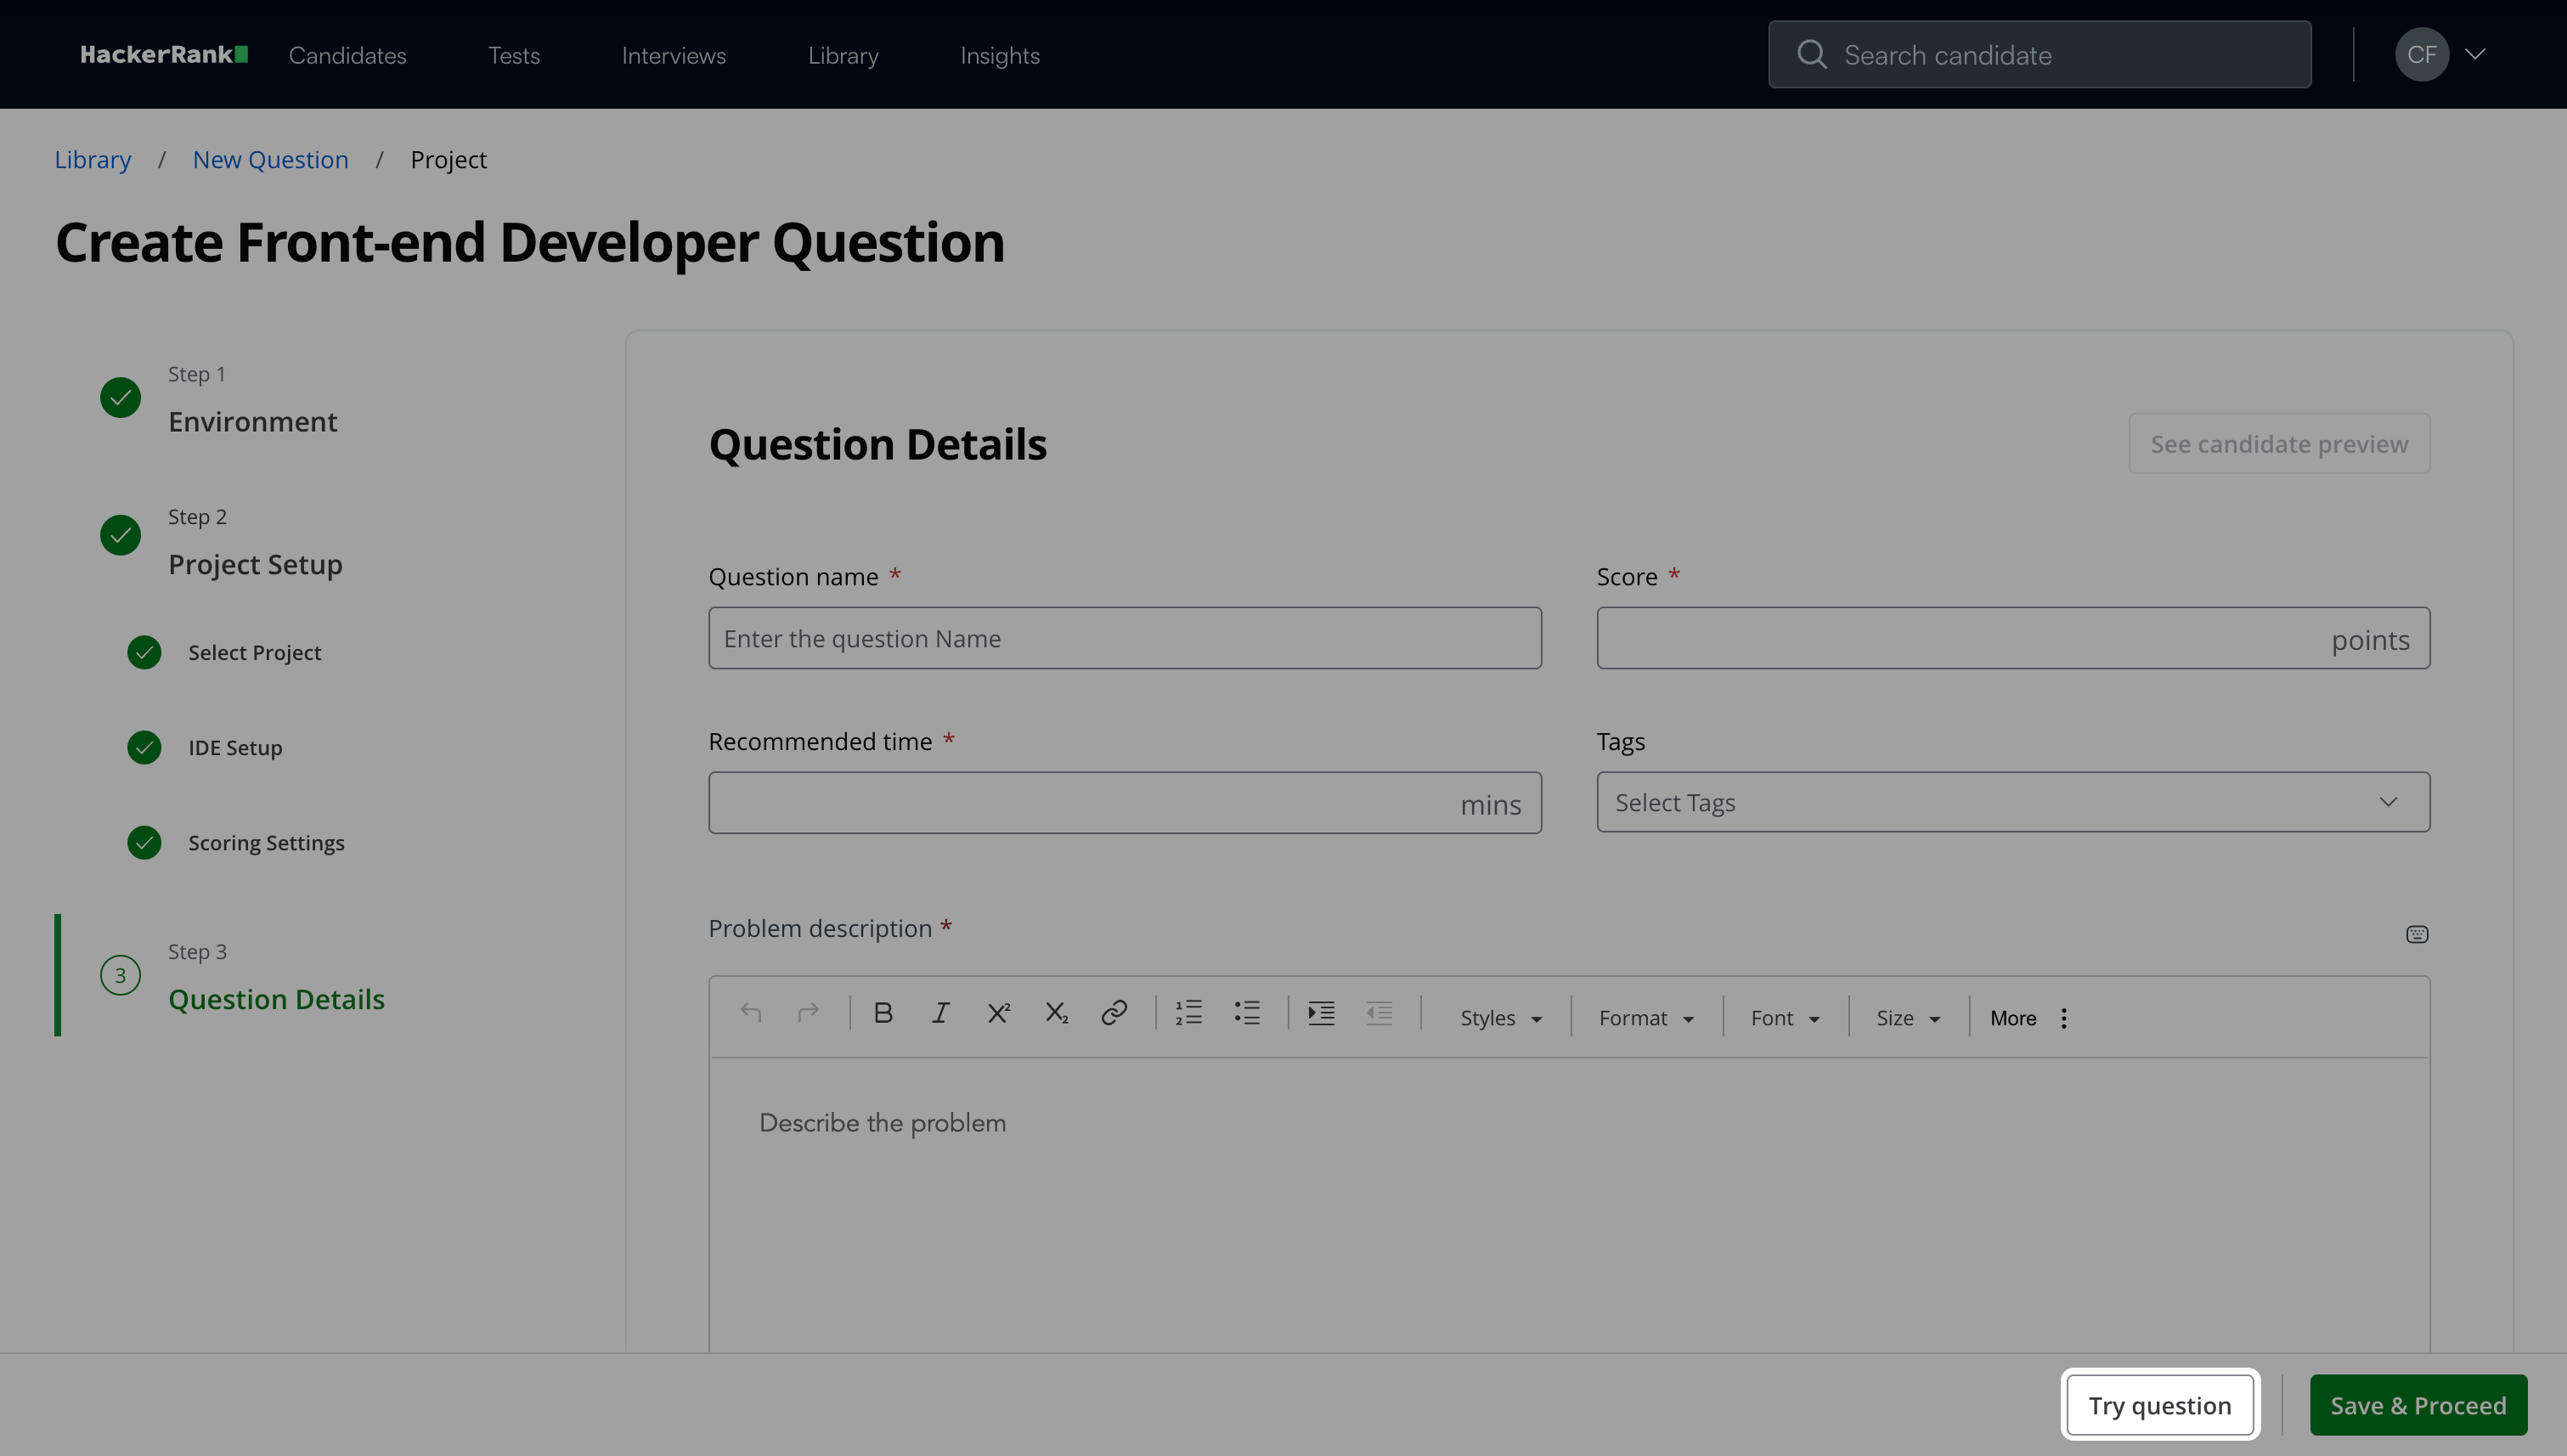Image resolution: width=2567 pixels, height=1456 pixels.
Task: Follow the New Question breadcrumb link
Action: pyautogui.click(x=270, y=160)
